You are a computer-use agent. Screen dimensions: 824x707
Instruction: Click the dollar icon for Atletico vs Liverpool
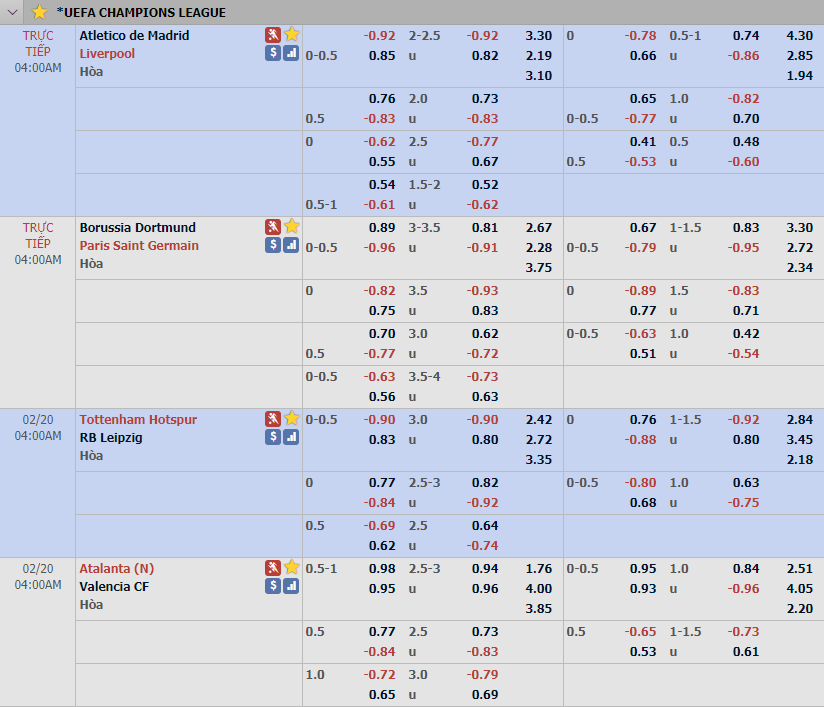pyautogui.click(x=273, y=53)
